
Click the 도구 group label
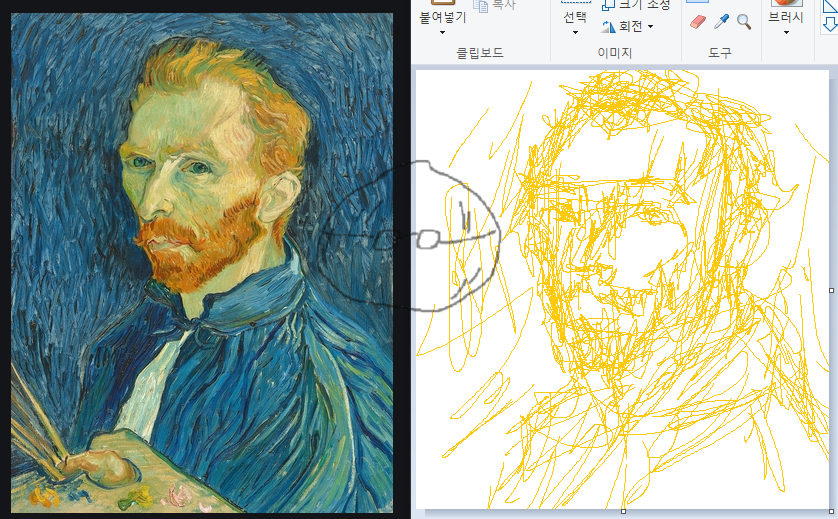click(x=720, y=52)
